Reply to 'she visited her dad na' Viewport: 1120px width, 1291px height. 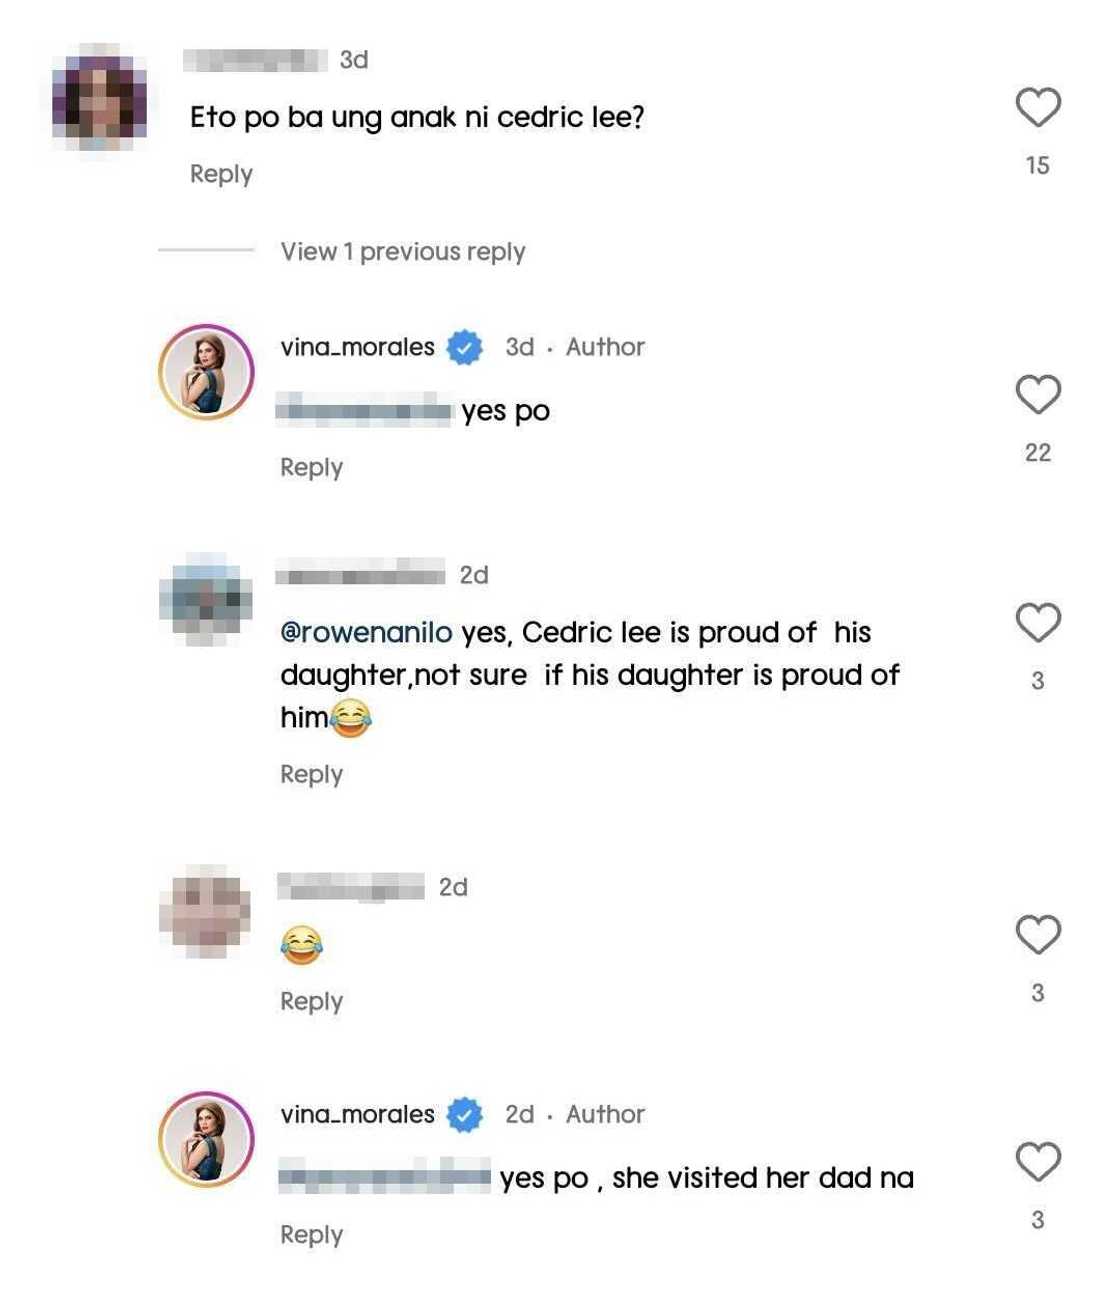(x=311, y=1235)
